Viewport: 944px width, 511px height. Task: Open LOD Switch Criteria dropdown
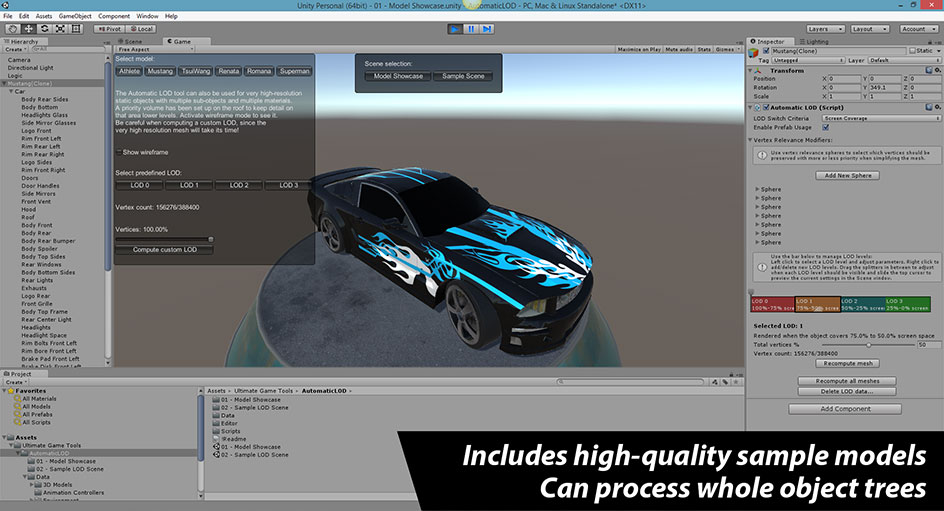881,118
